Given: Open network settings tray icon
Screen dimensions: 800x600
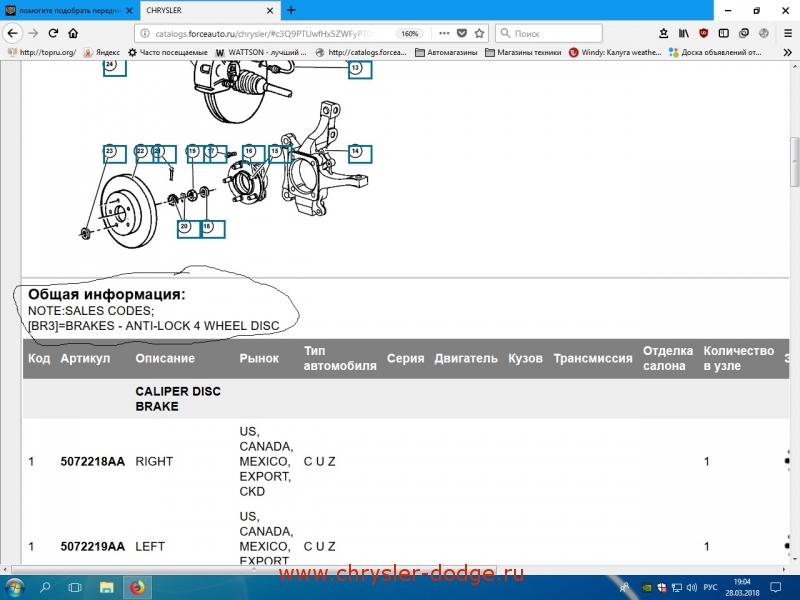Looking at the screenshot, I should [x=677, y=588].
